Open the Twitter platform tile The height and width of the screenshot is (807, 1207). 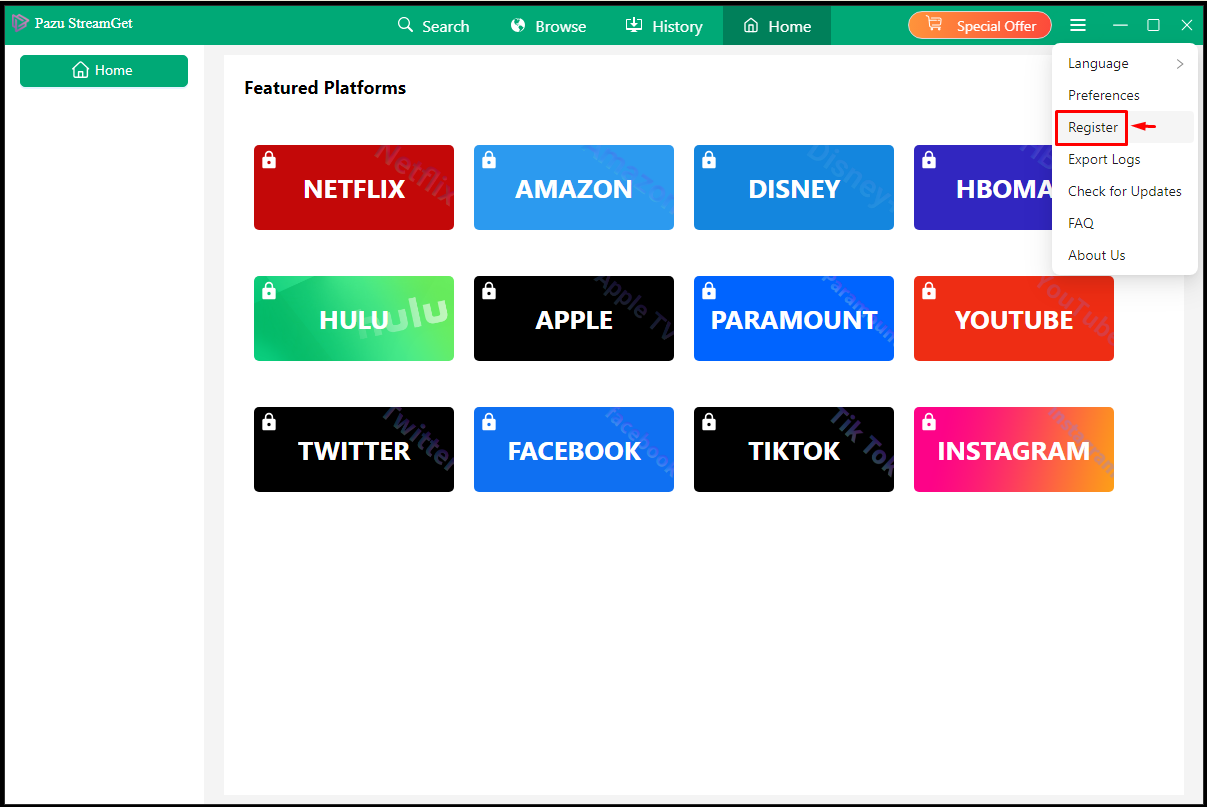354,450
